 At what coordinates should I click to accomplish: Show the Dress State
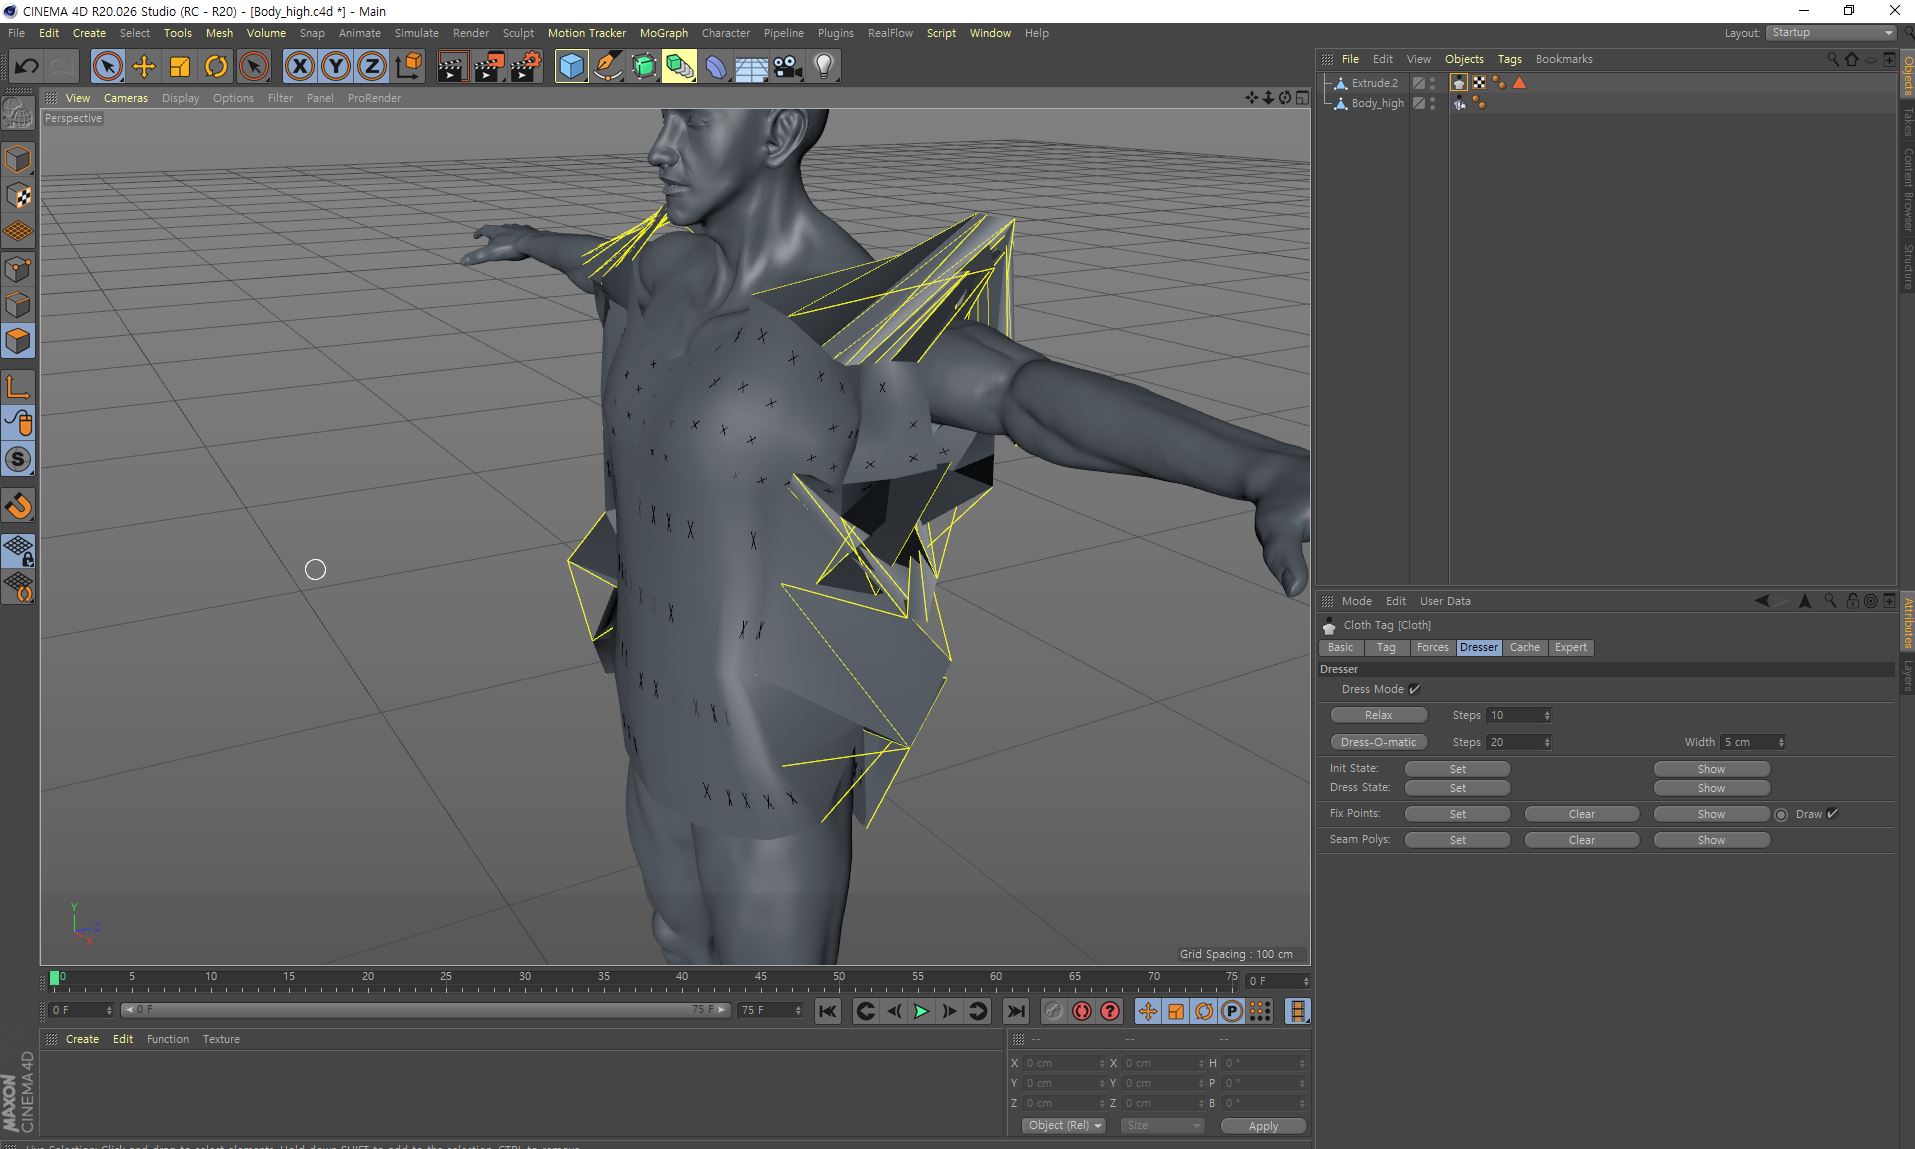[1711, 788]
